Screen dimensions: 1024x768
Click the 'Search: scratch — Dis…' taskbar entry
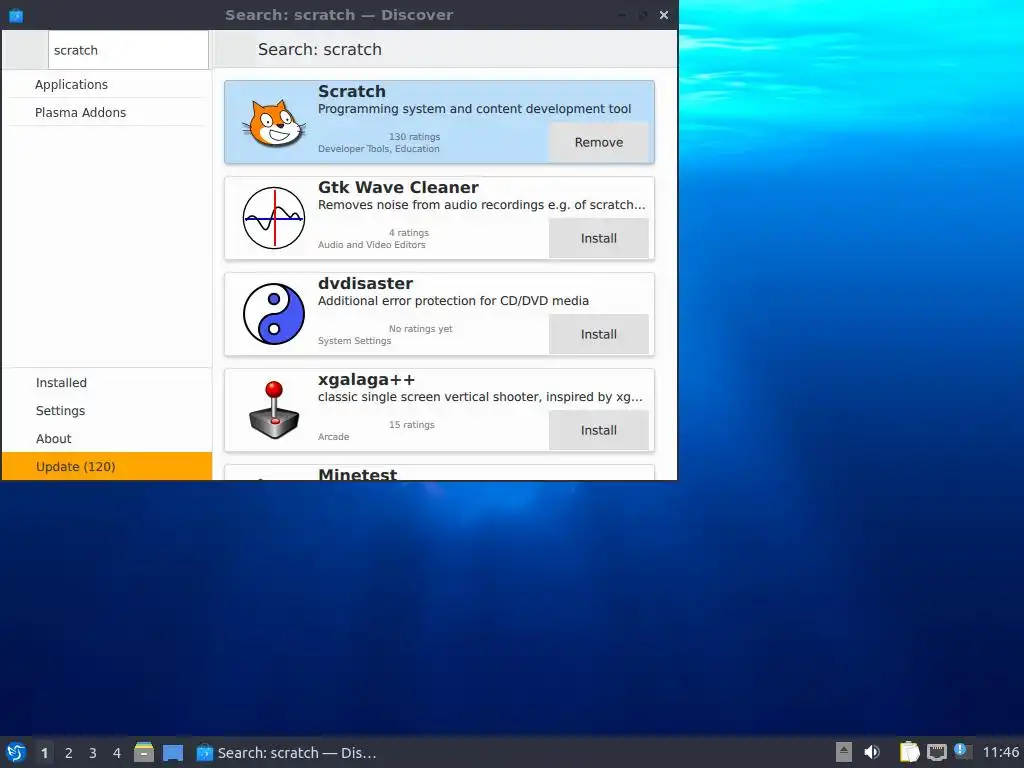pyautogui.click(x=287, y=753)
